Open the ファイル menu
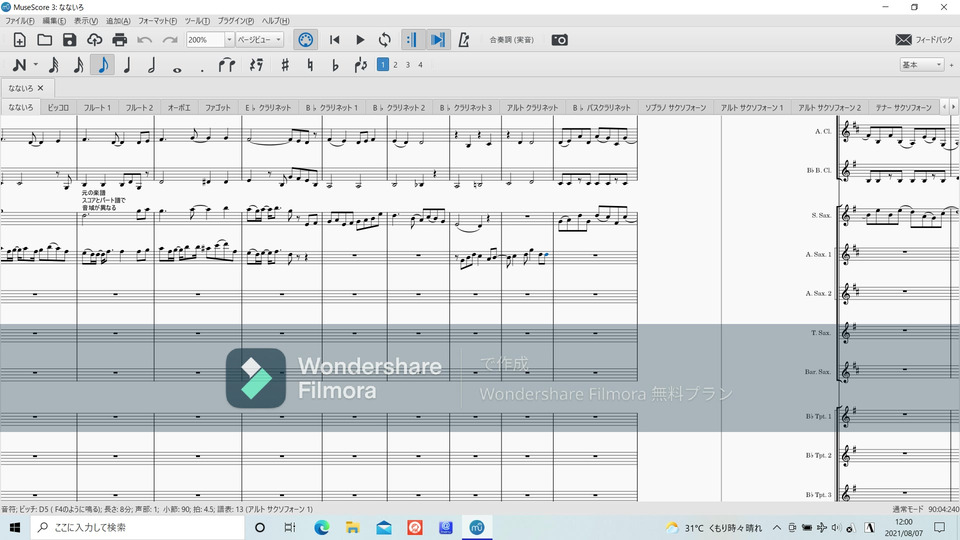Viewport: 960px width, 540px height. coord(20,21)
